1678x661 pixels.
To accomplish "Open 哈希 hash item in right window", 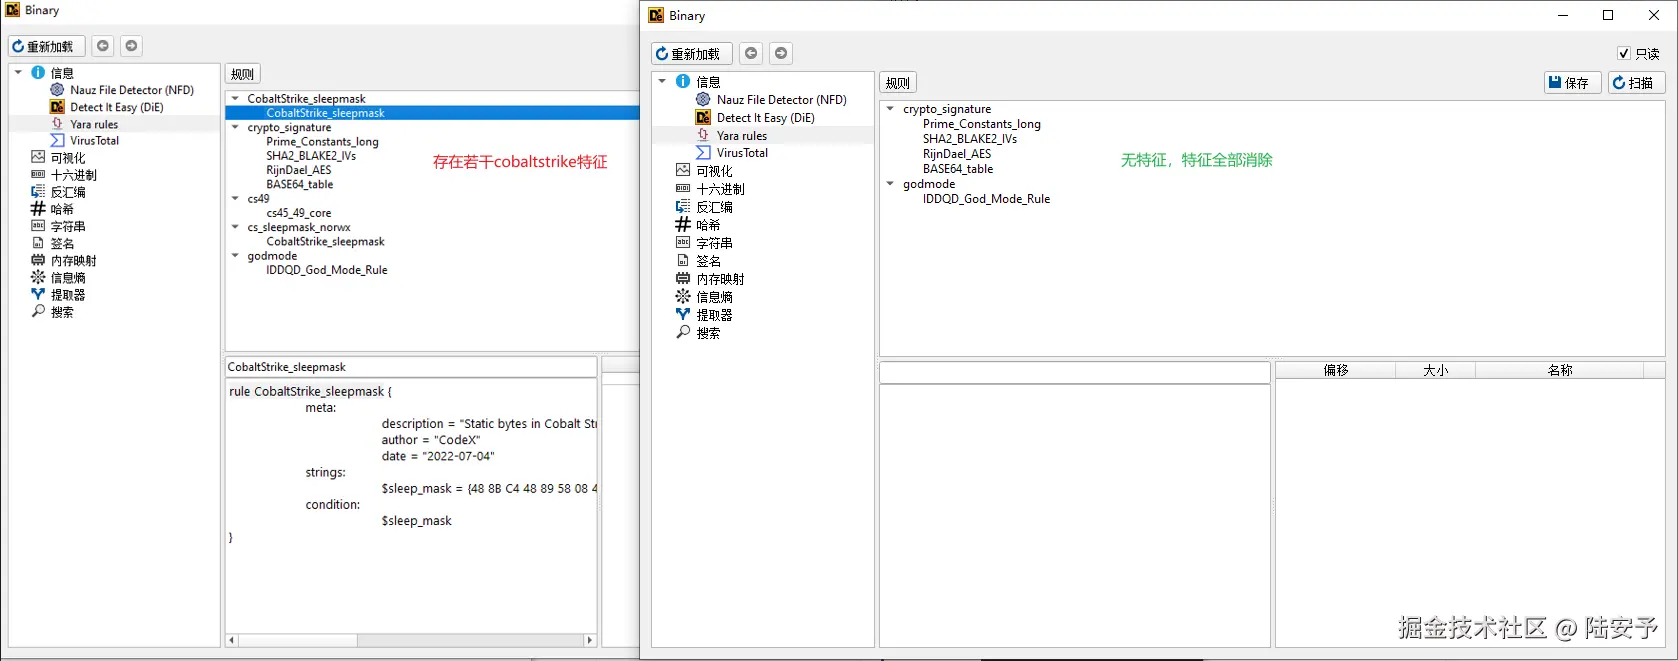I will (708, 225).
